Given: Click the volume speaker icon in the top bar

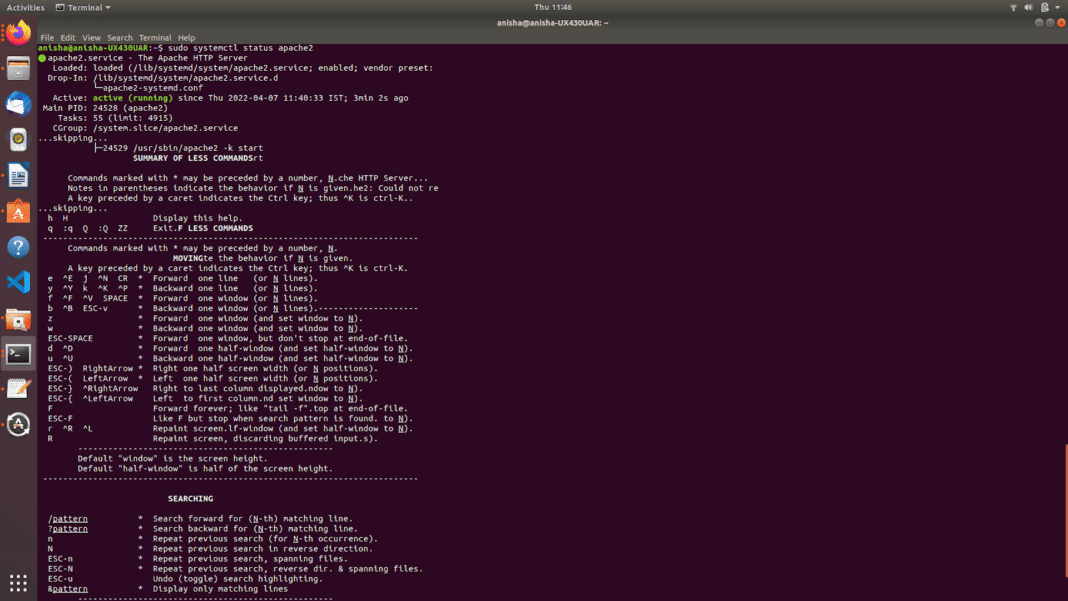Looking at the screenshot, I should [x=1028, y=7].
